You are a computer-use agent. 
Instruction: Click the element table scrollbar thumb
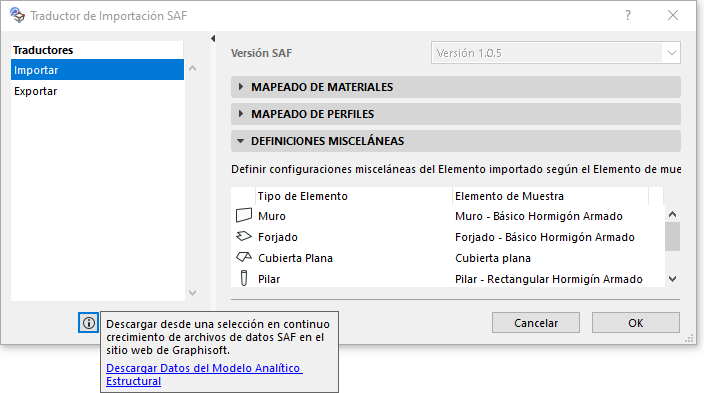672,236
